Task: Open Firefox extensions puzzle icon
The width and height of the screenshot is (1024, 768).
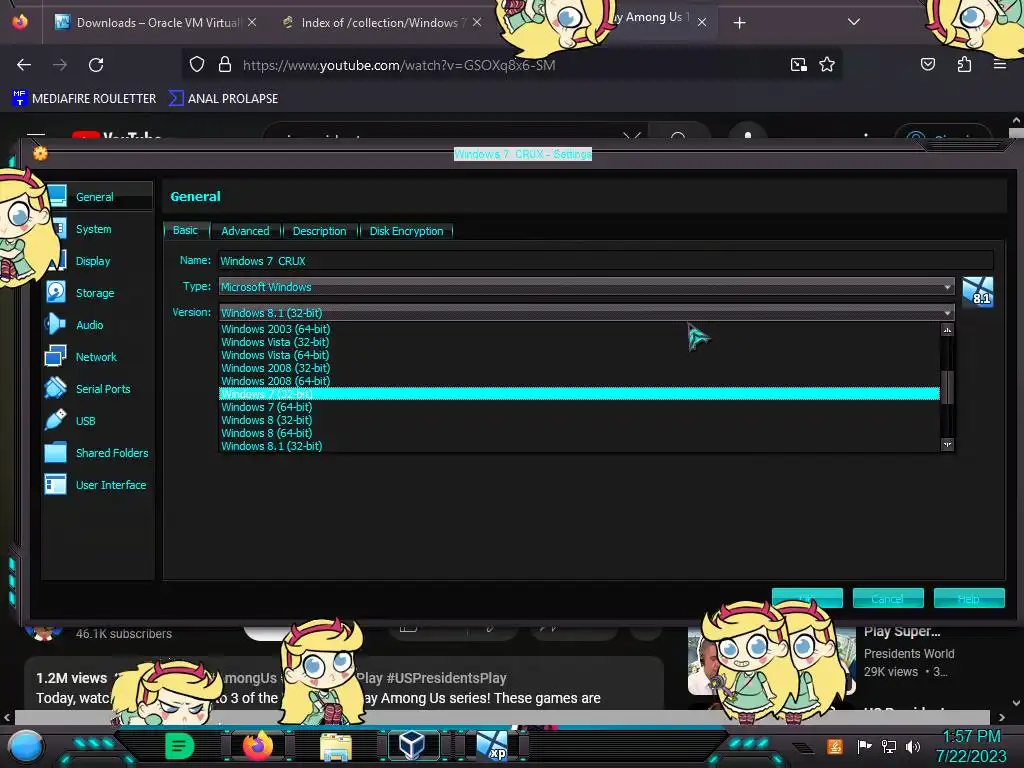Action: tap(964, 65)
